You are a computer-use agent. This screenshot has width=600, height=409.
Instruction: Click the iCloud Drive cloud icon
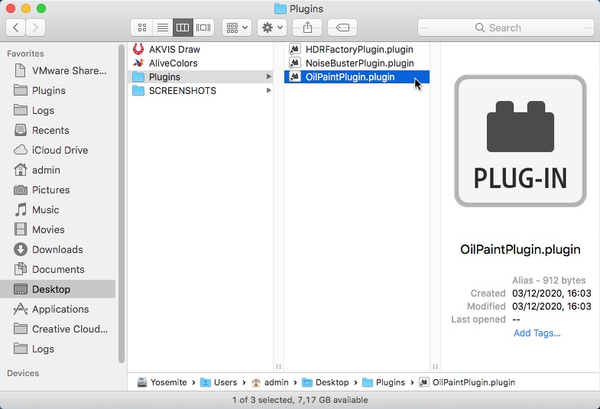[x=20, y=150]
